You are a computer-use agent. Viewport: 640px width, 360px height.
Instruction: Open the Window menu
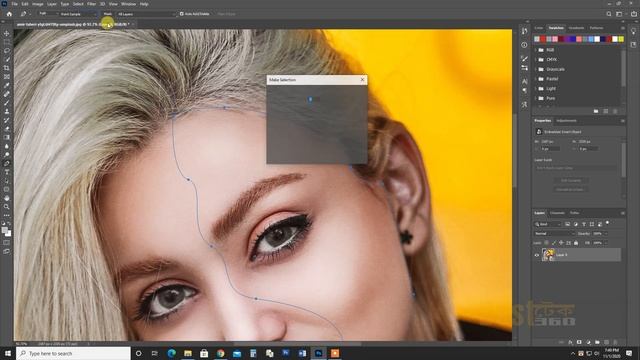click(128, 4)
